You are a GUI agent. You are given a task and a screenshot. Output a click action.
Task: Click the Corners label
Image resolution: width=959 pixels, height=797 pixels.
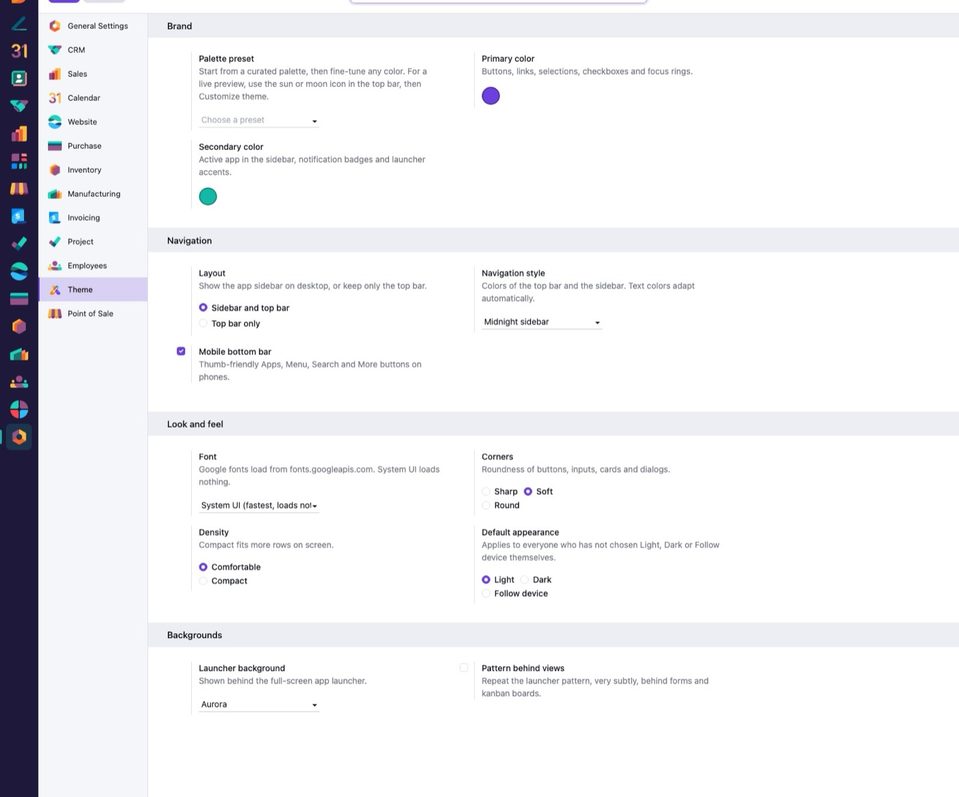pyautogui.click(x=497, y=456)
